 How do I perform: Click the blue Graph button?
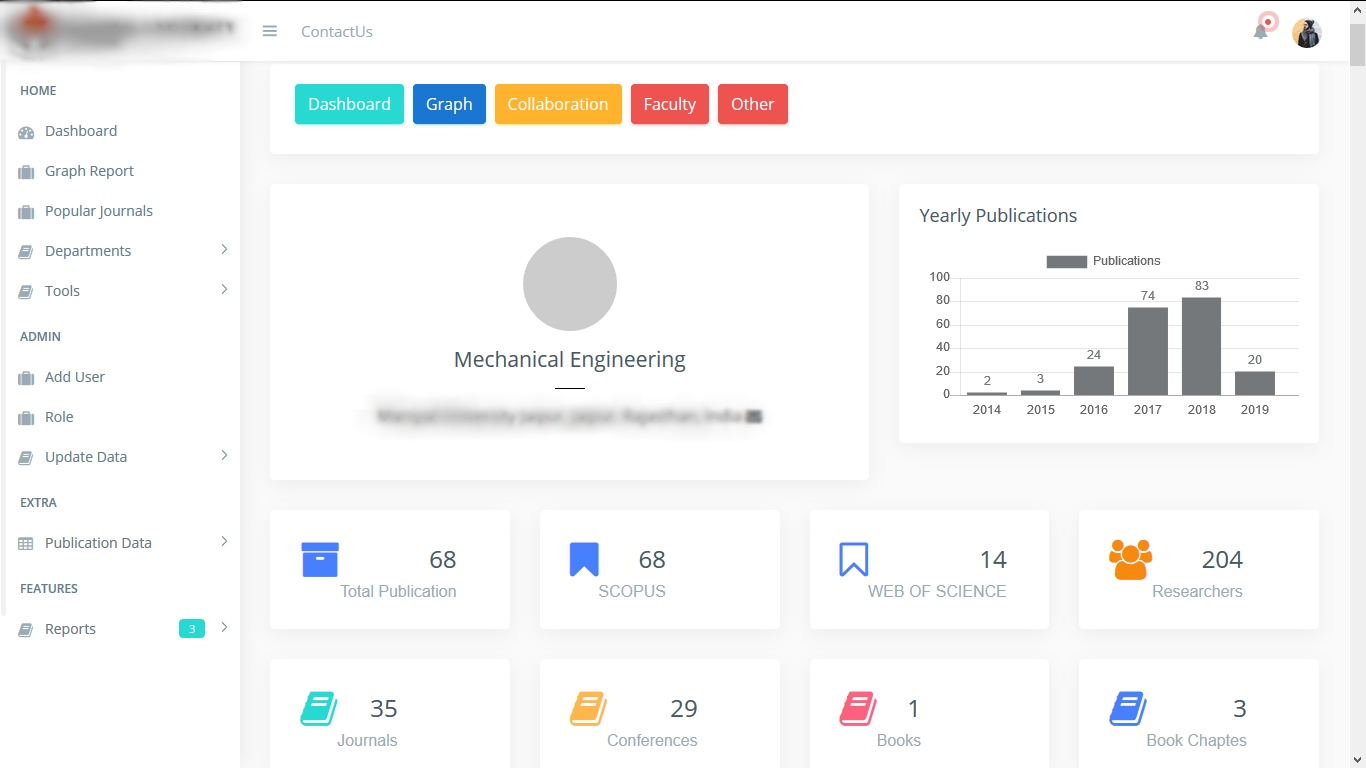449,104
